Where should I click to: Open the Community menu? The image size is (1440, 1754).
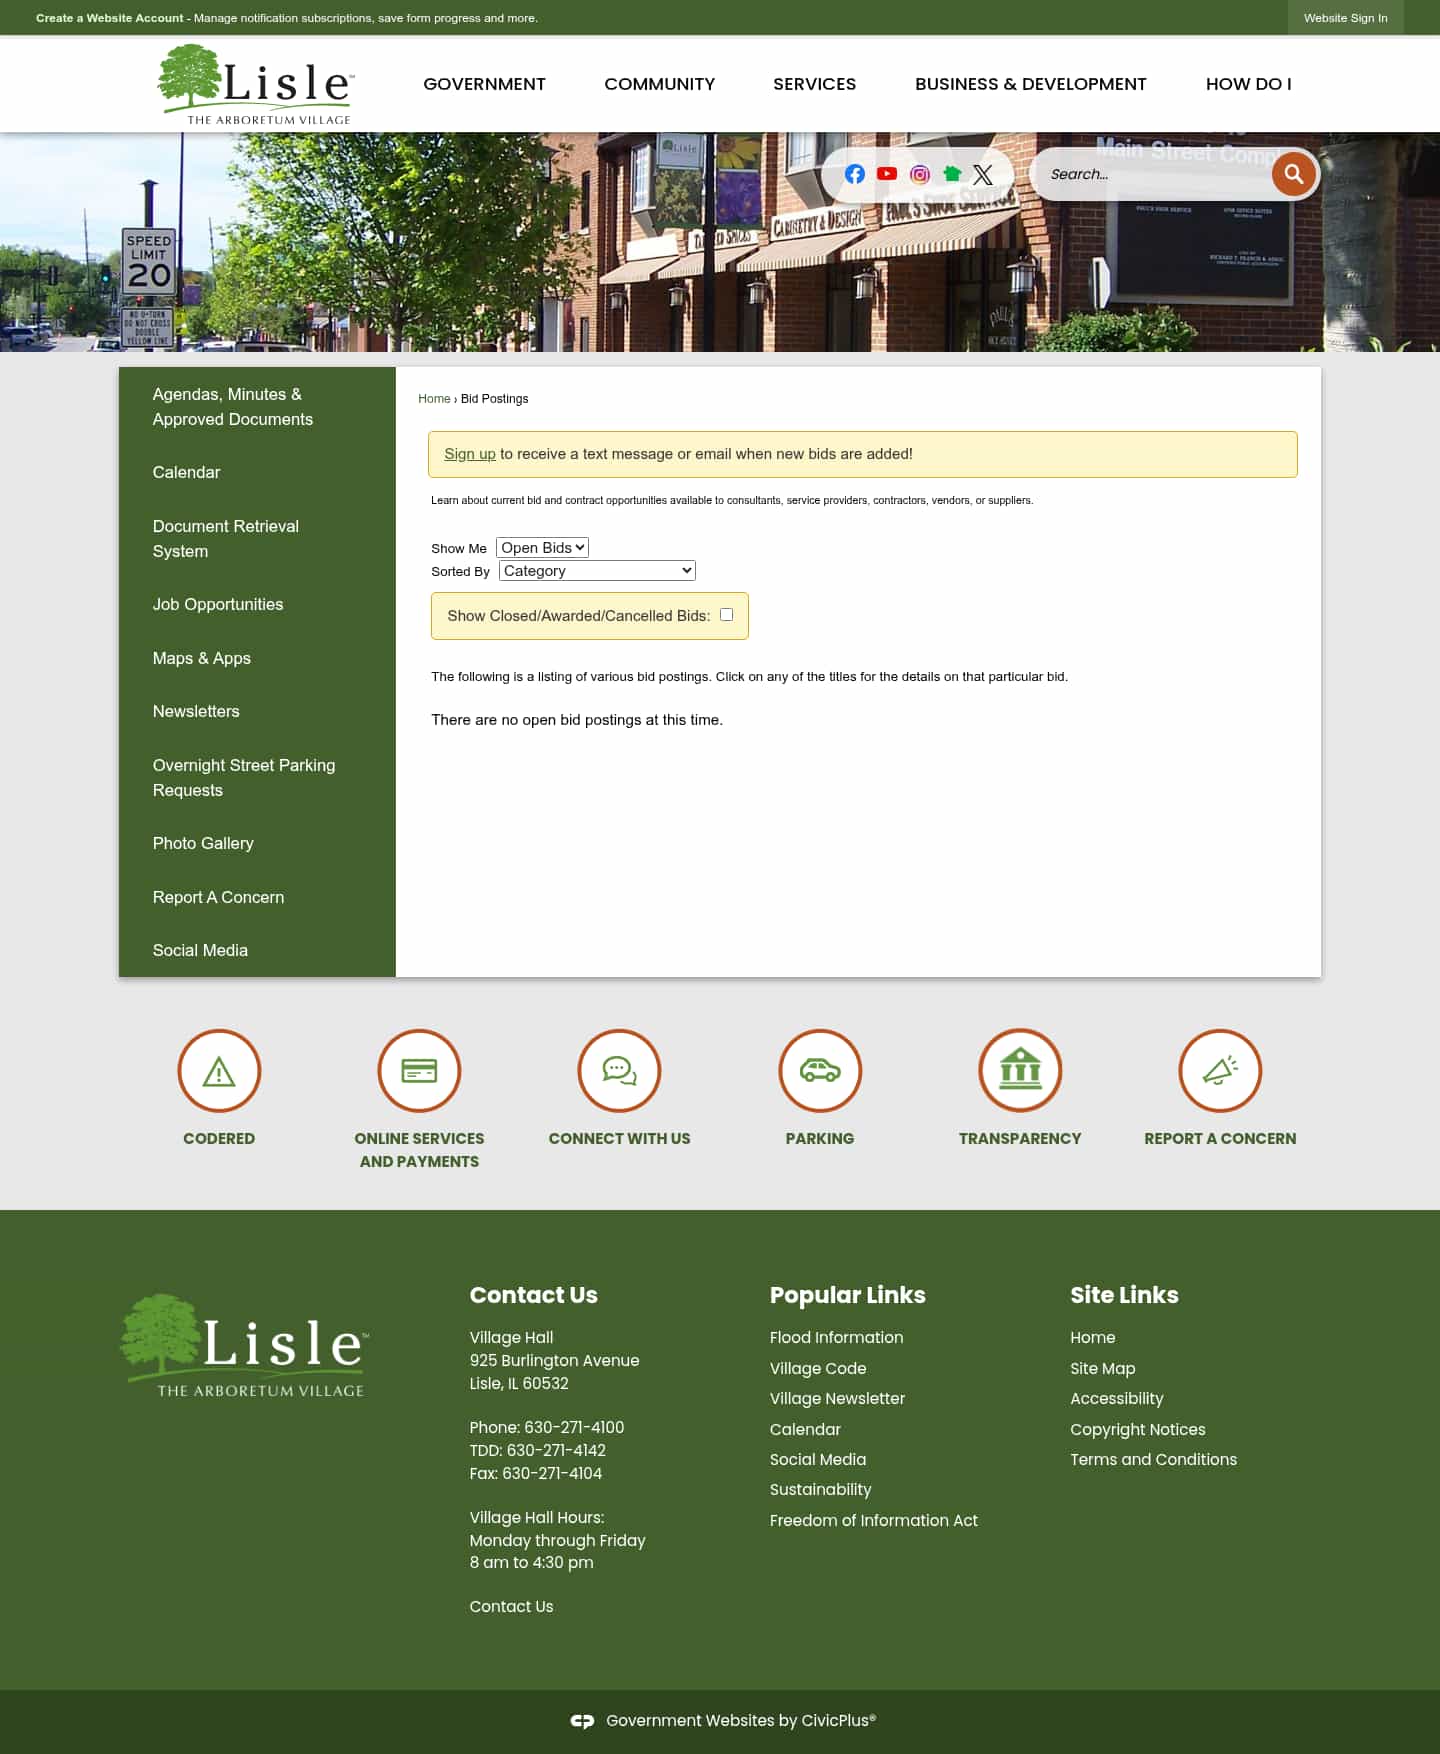660,84
